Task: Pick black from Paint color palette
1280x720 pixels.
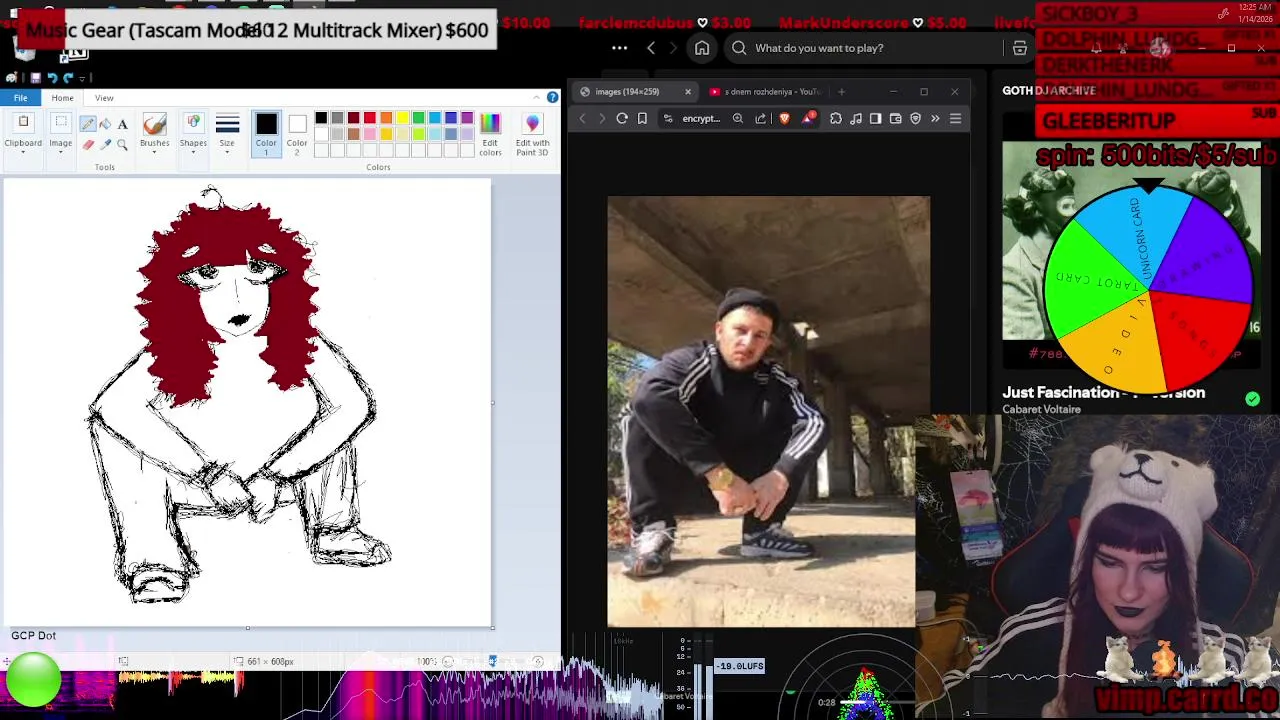Action: 321,118
